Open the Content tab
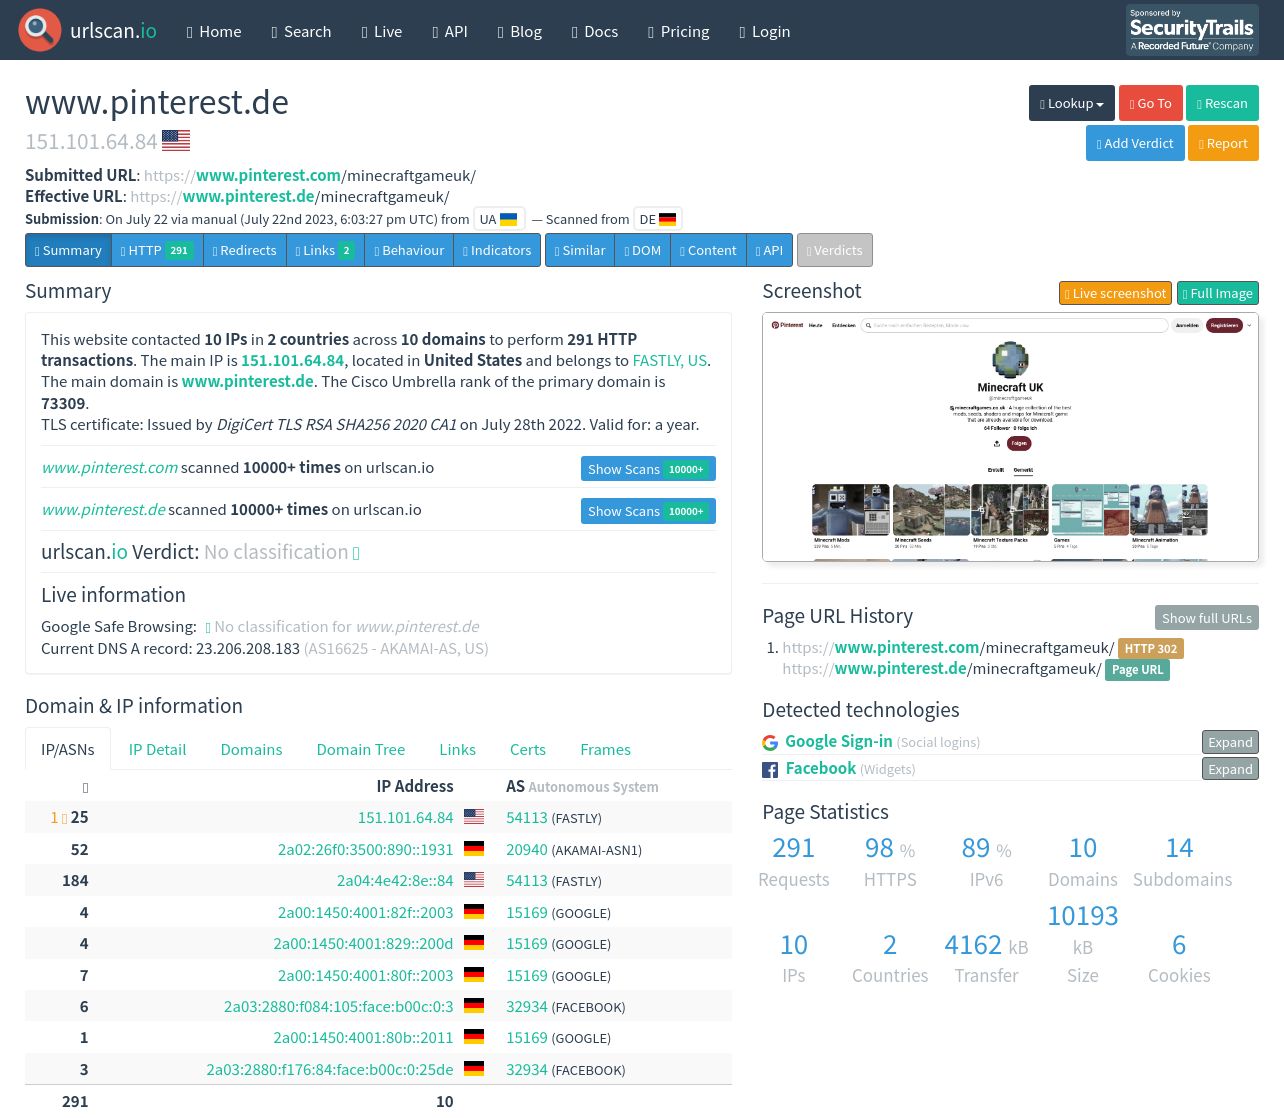Screen dimensions: 1284x1118 [x=708, y=250]
